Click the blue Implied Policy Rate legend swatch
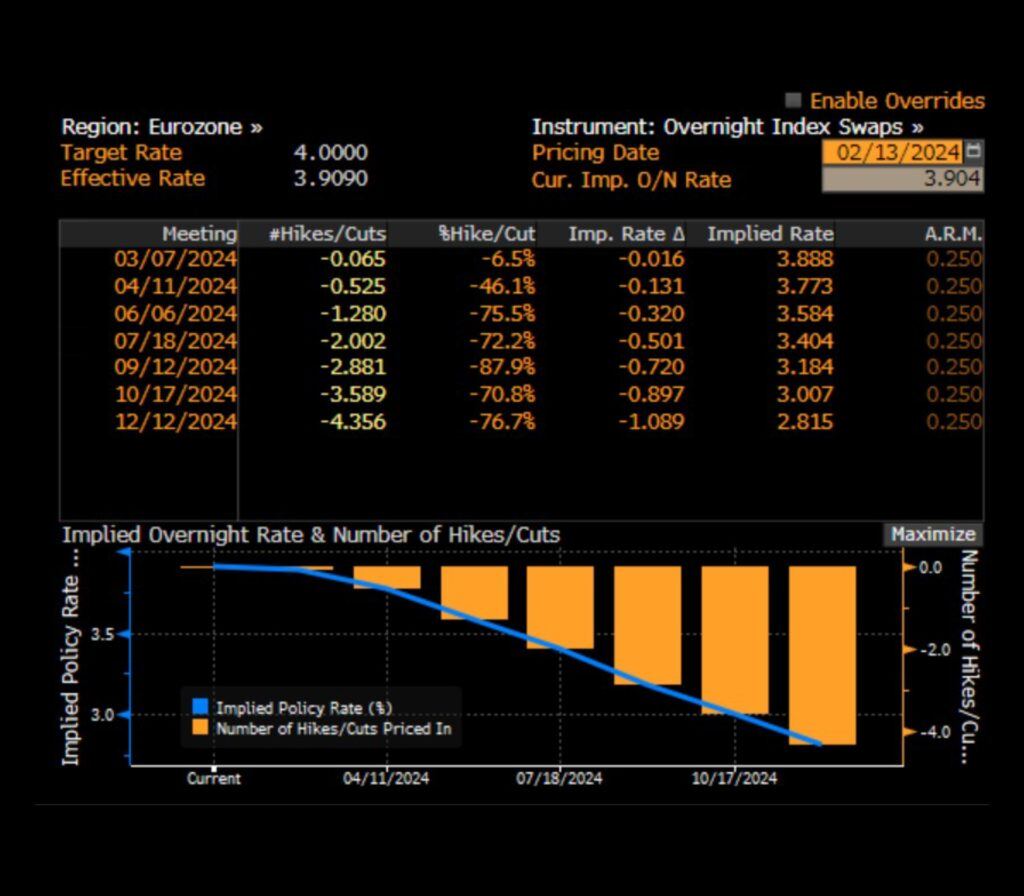Image resolution: width=1024 pixels, height=896 pixels. point(200,708)
